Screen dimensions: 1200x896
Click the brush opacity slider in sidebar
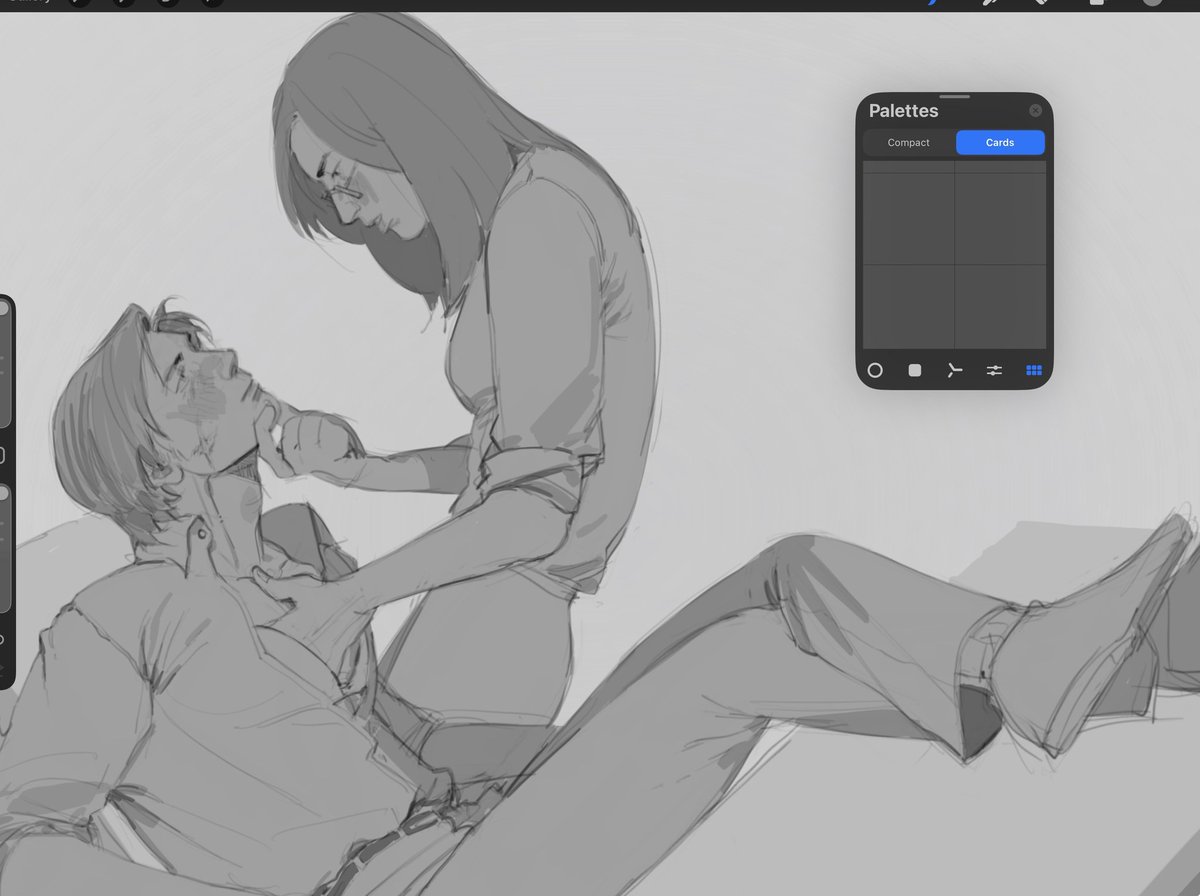(x=4, y=548)
